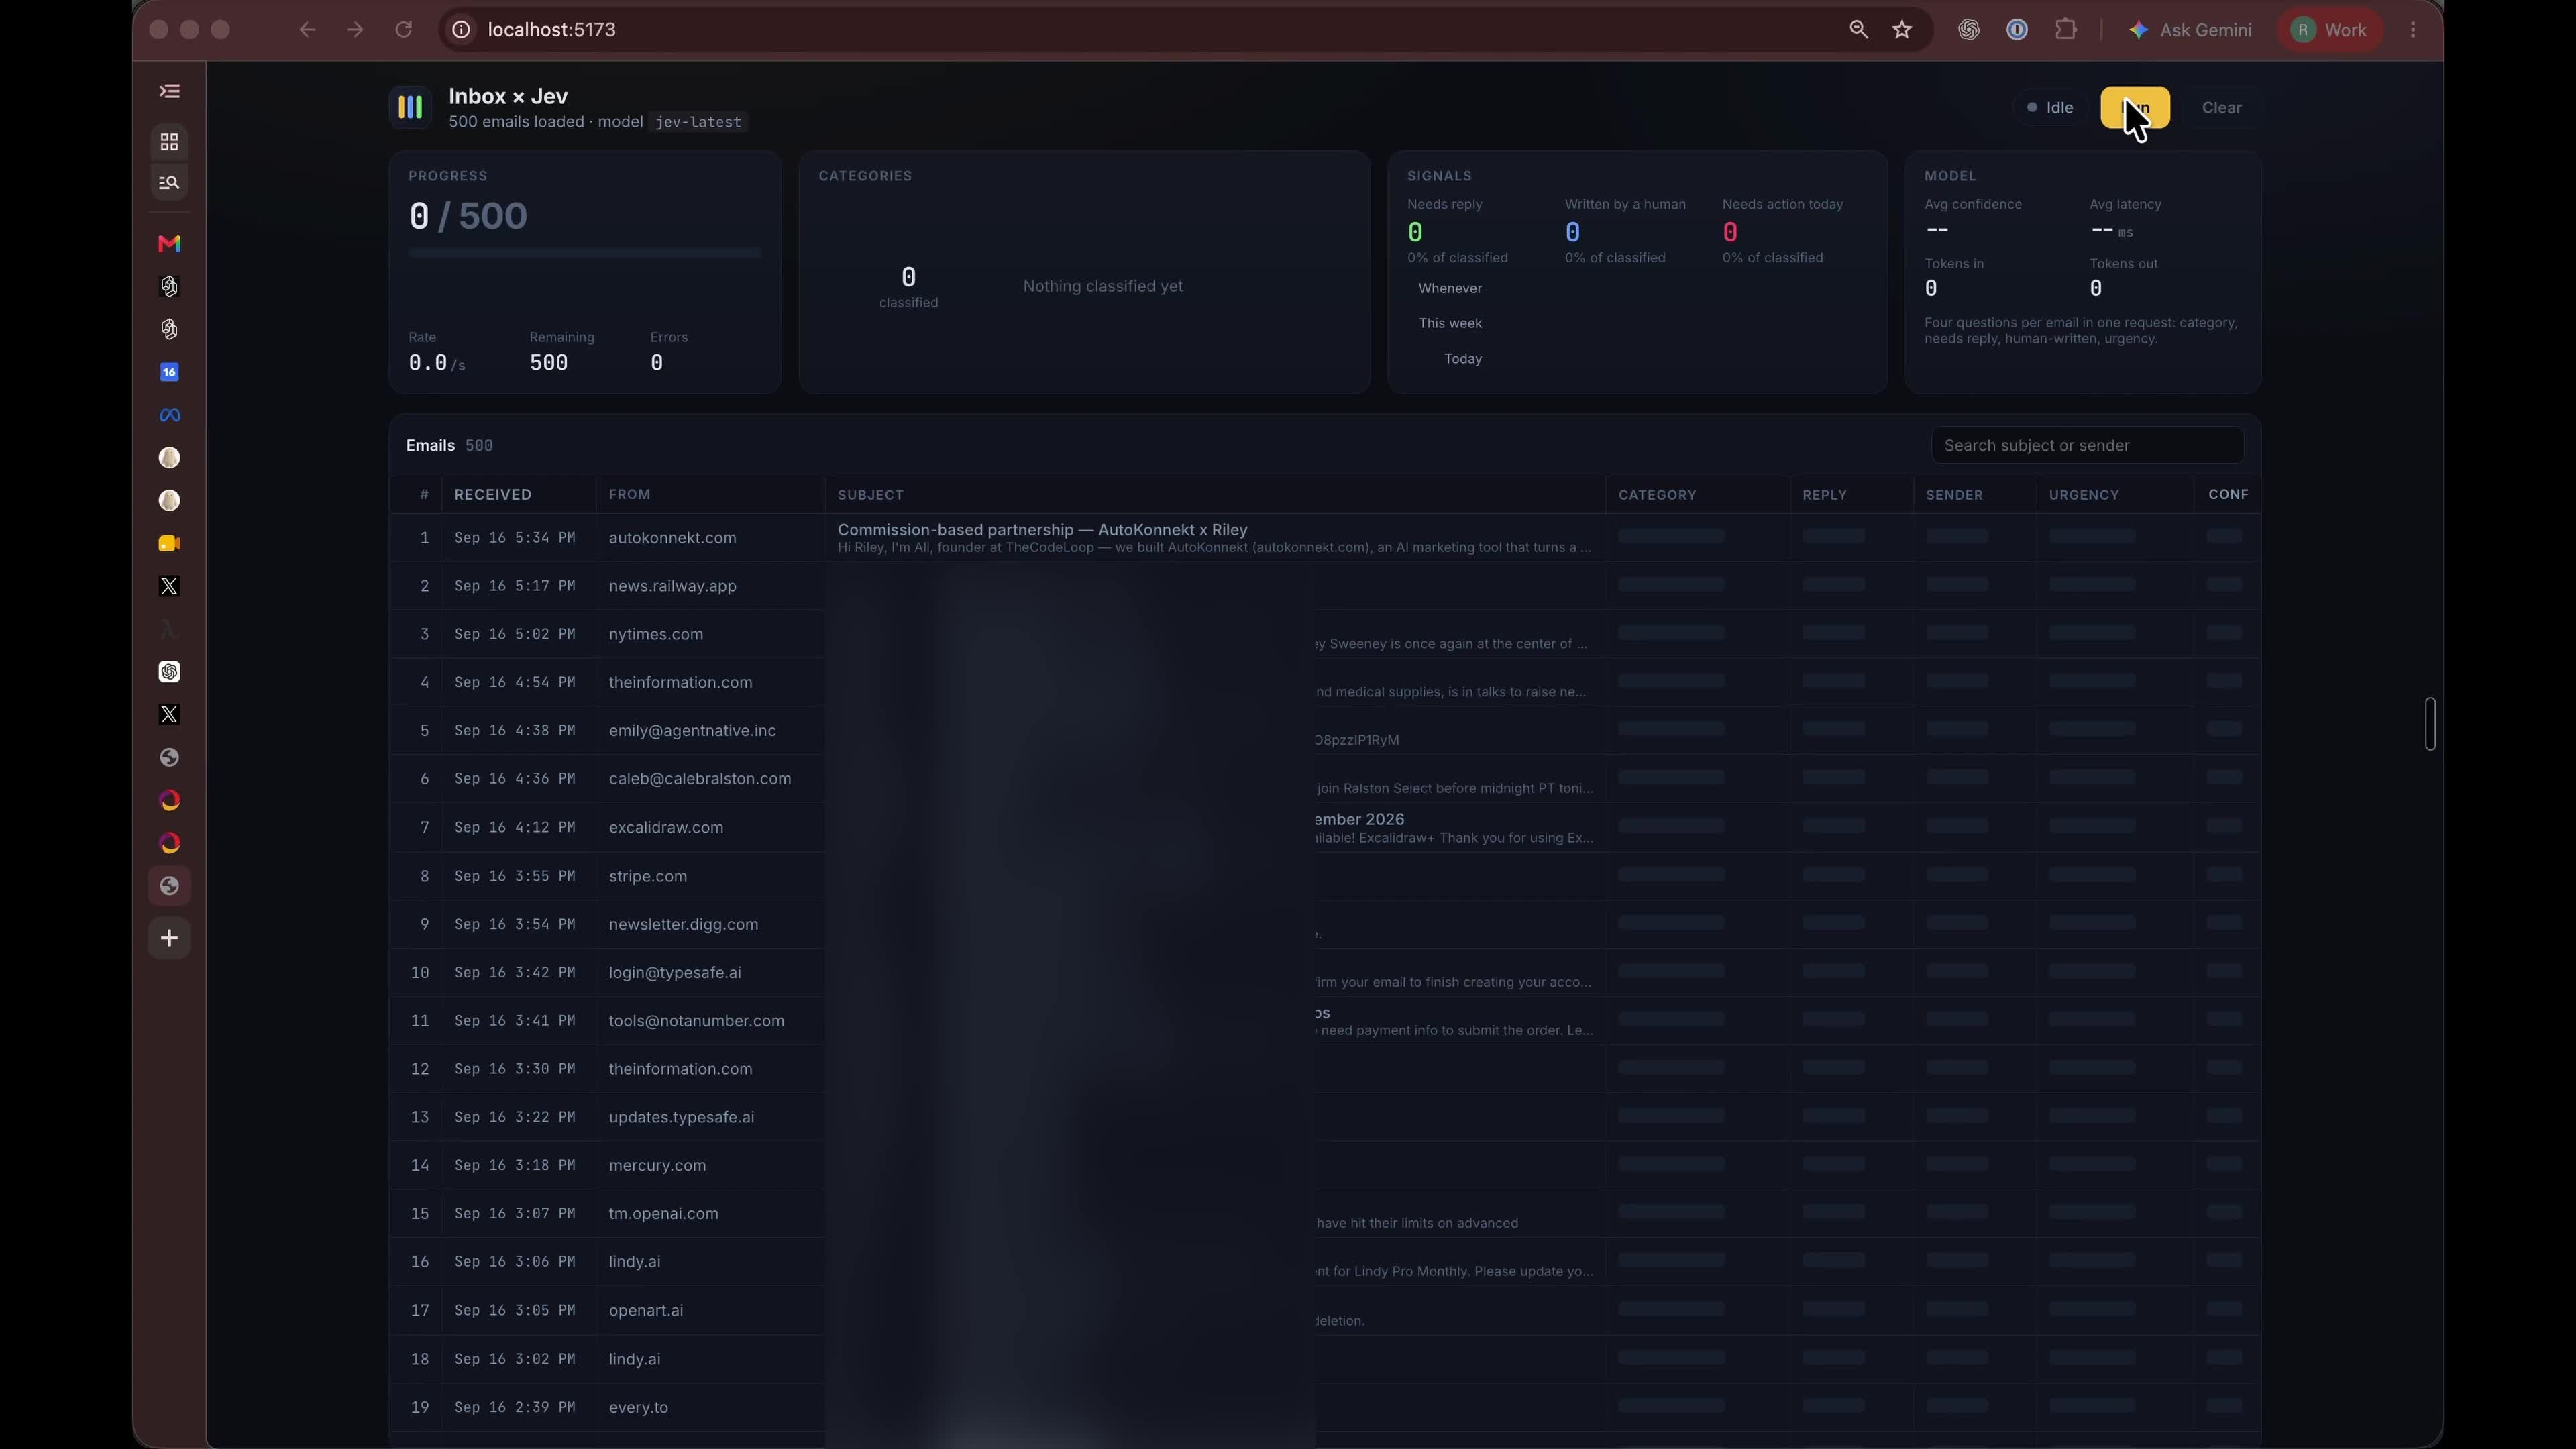The height and width of the screenshot is (1449, 2576).
Task: Open the ChatGPT browser extension
Action: (x=1968, y=29)
